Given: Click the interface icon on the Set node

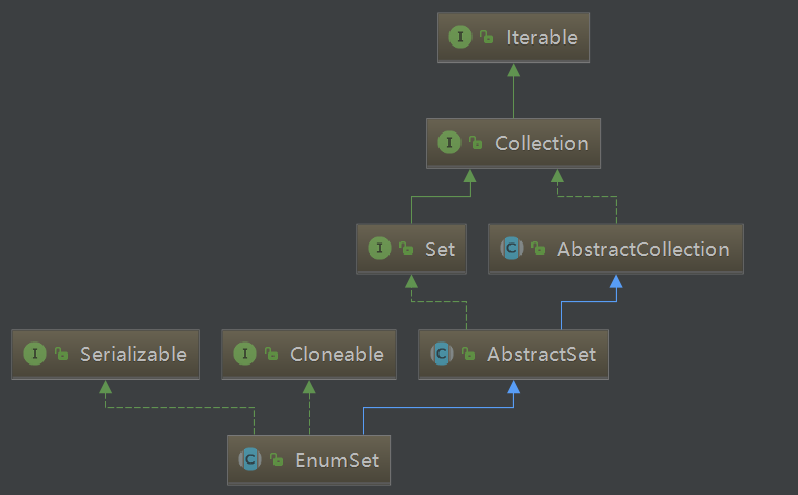Looking at the screenshot, I should click(x=379, y=249).
